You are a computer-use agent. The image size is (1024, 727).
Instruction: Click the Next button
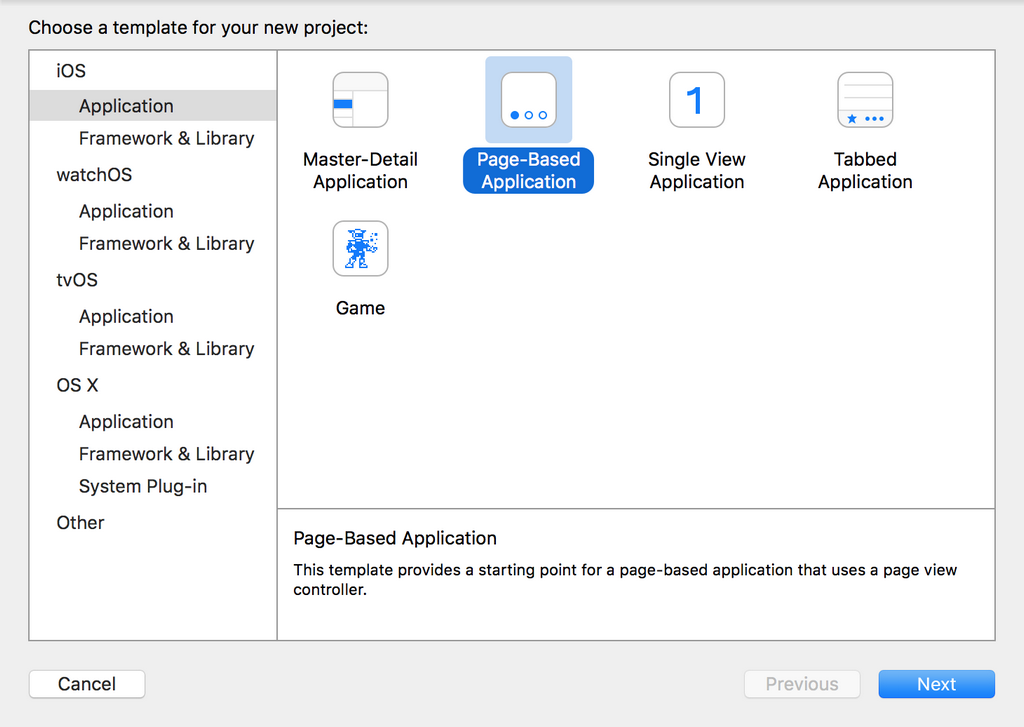pyautogui.click(x=936, y=684)
